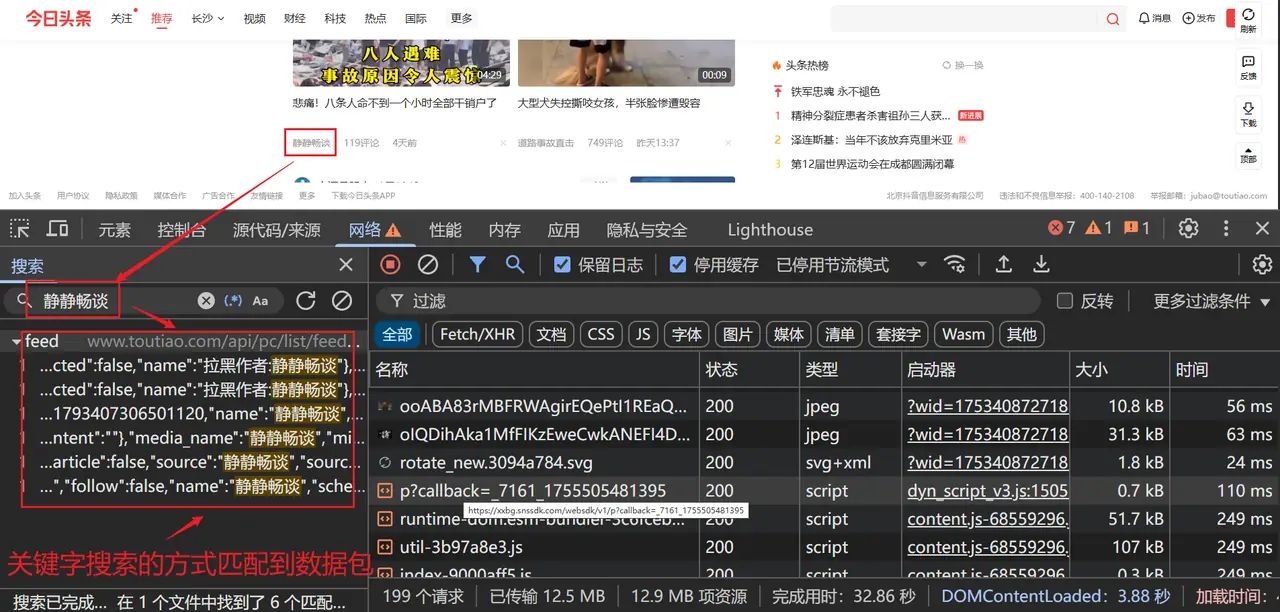This screenshot has height=612, width=1280.
Task: Click the 过滤 filter input field
Action: [700, 301]
